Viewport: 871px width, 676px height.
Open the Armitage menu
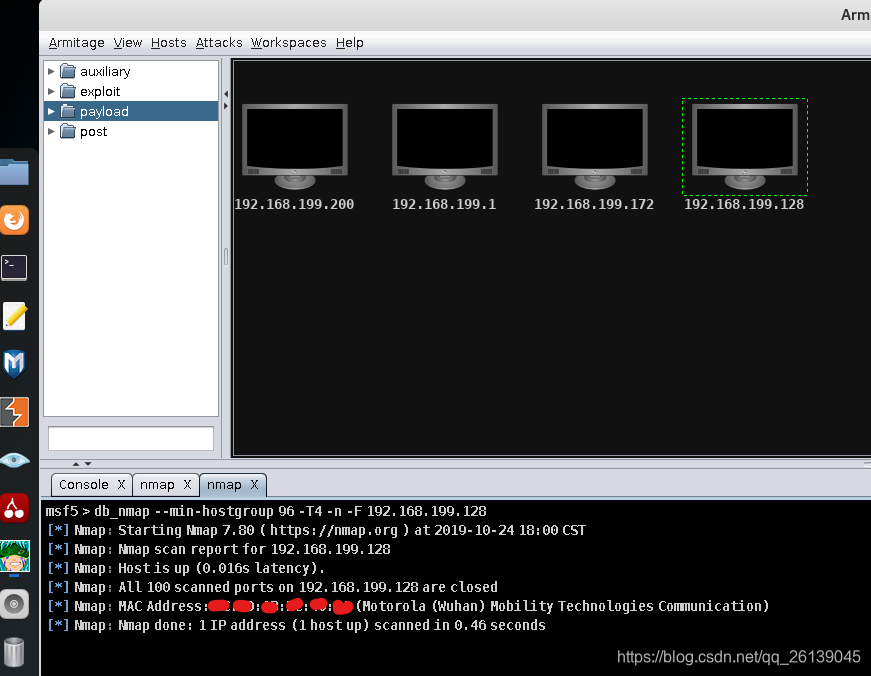(77, 43)
